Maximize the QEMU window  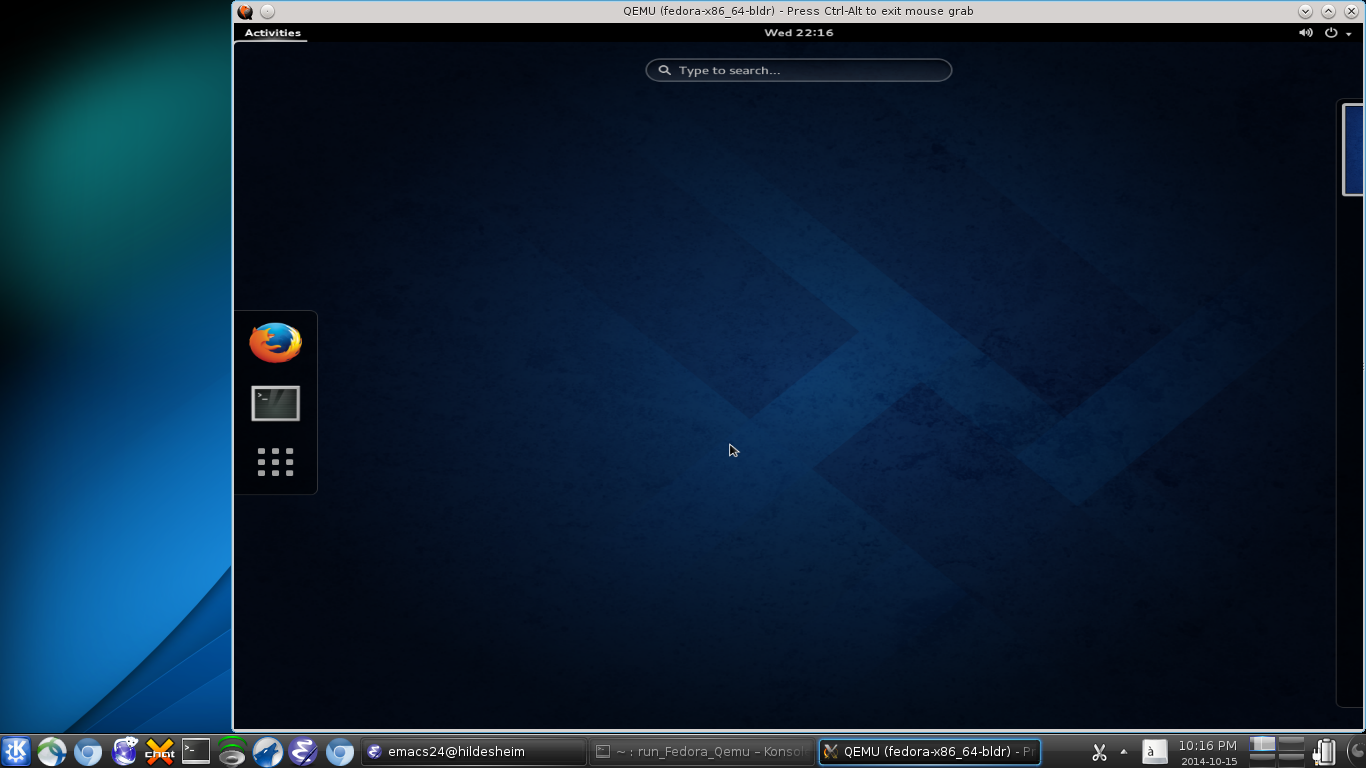[1328, 11]
